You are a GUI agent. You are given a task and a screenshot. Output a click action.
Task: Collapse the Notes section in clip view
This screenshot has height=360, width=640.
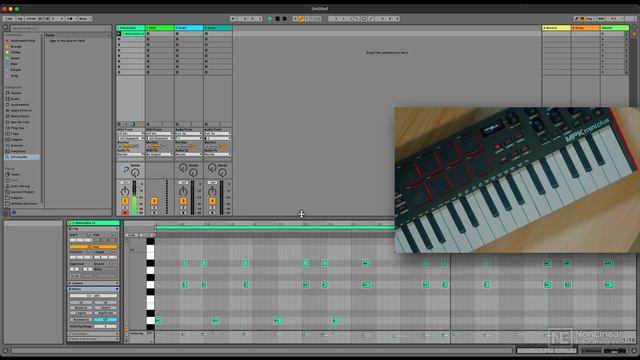(x=70, y=289)
